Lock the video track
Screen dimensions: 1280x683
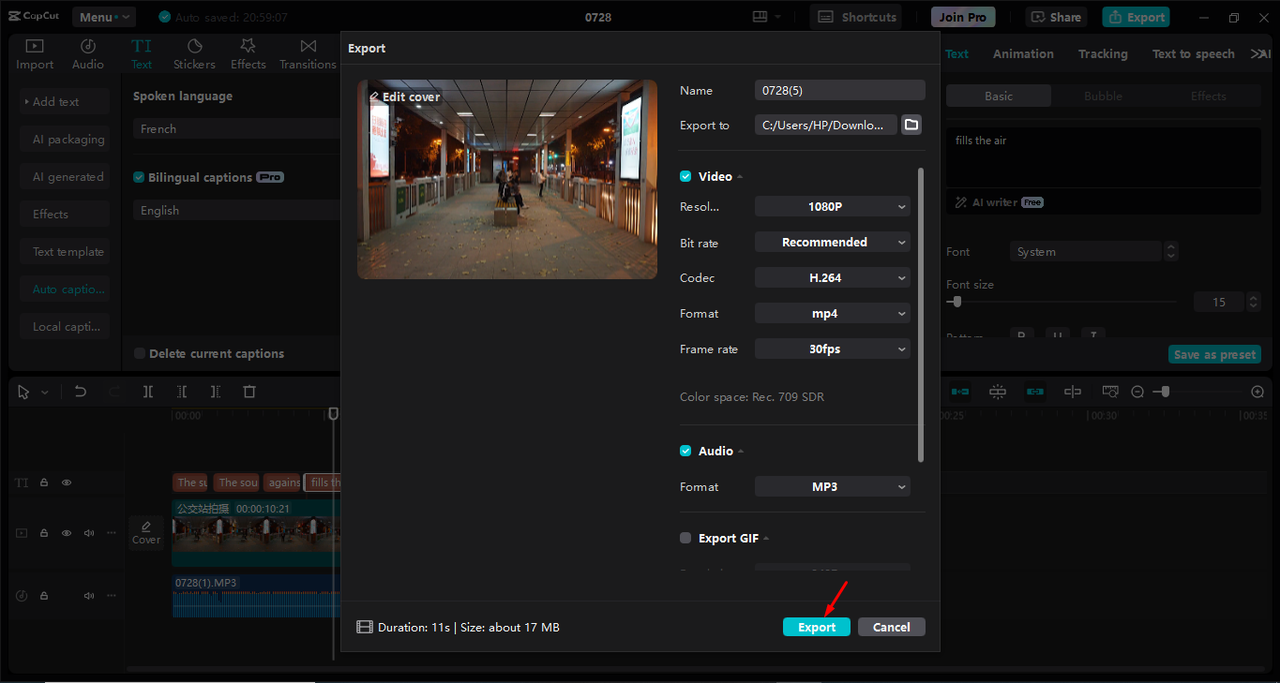(44, 533)
